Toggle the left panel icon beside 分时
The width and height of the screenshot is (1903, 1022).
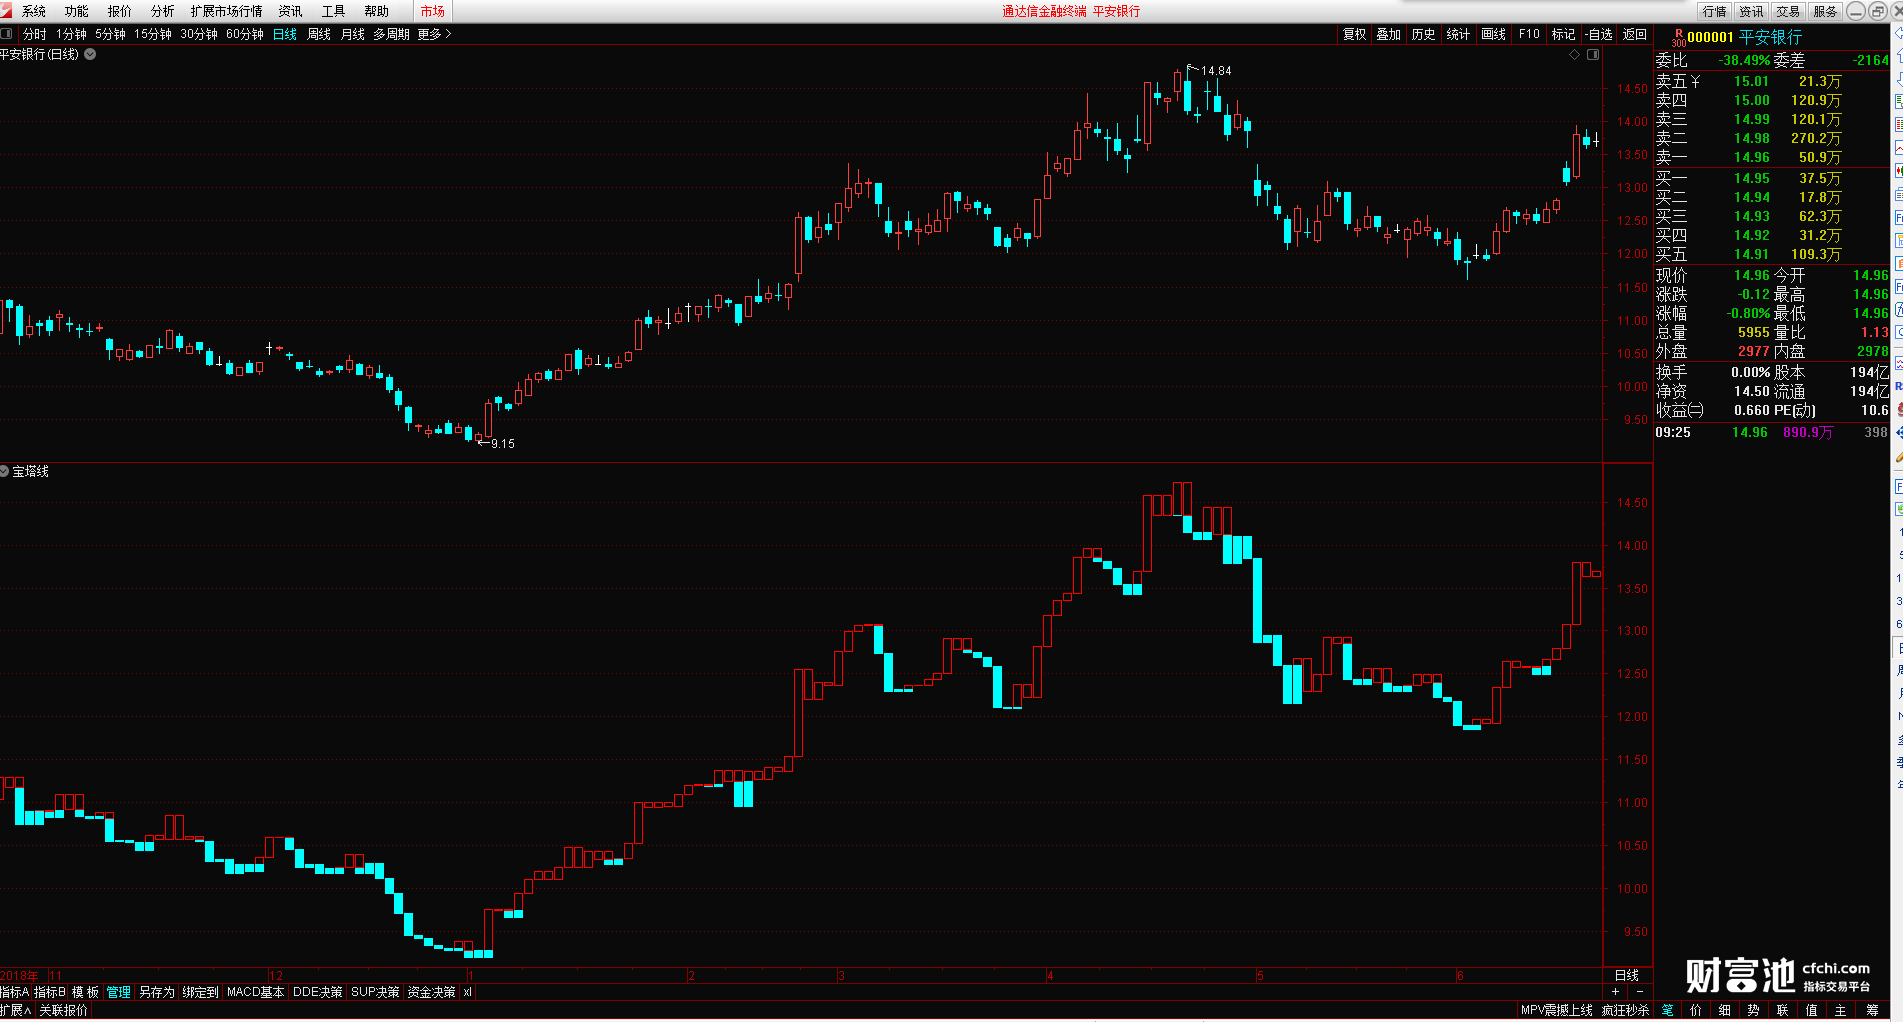tap(7, 34)
